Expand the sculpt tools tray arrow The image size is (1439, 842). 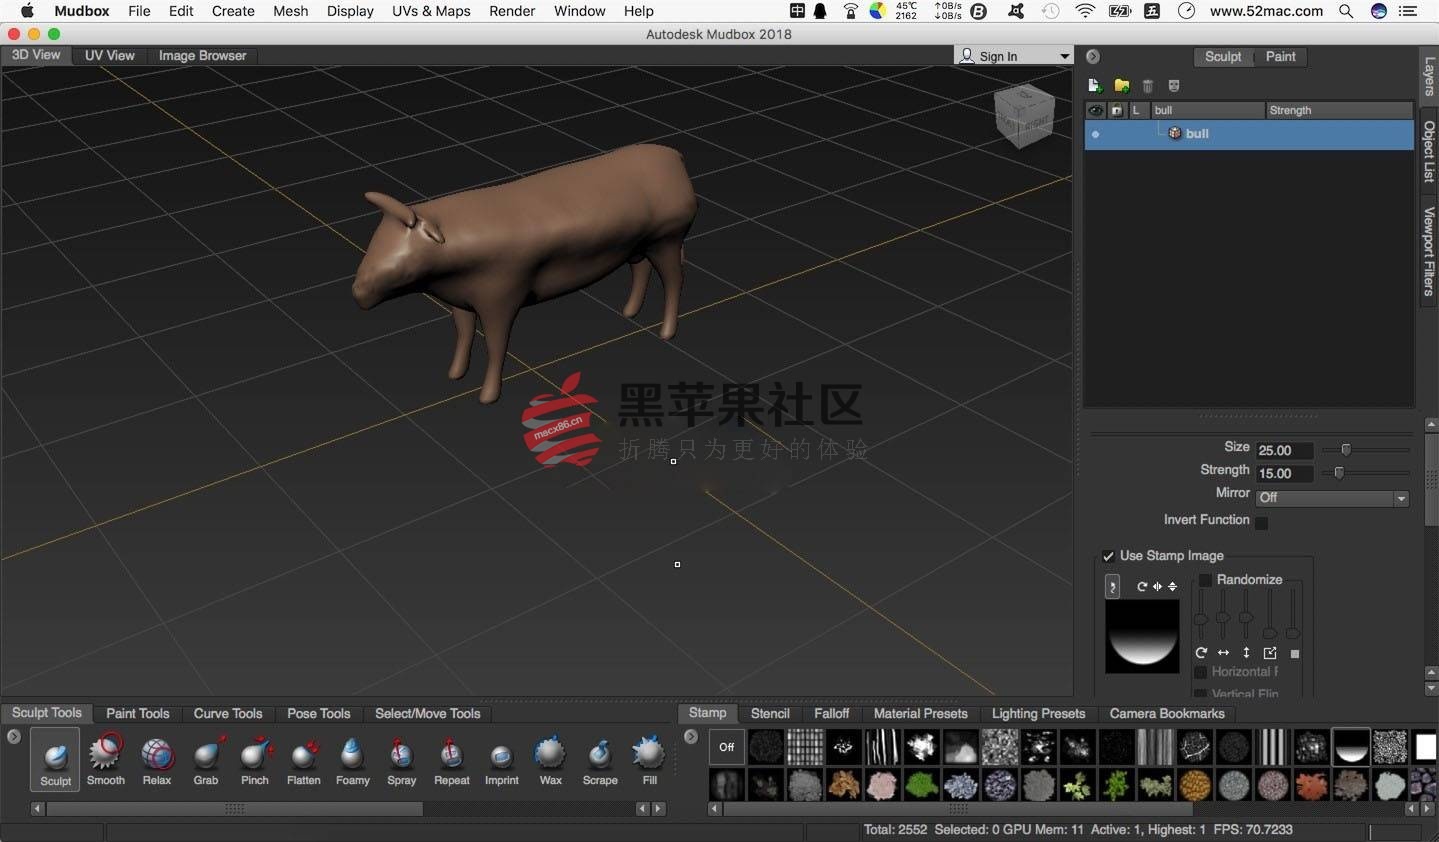(x=13, y=736)
